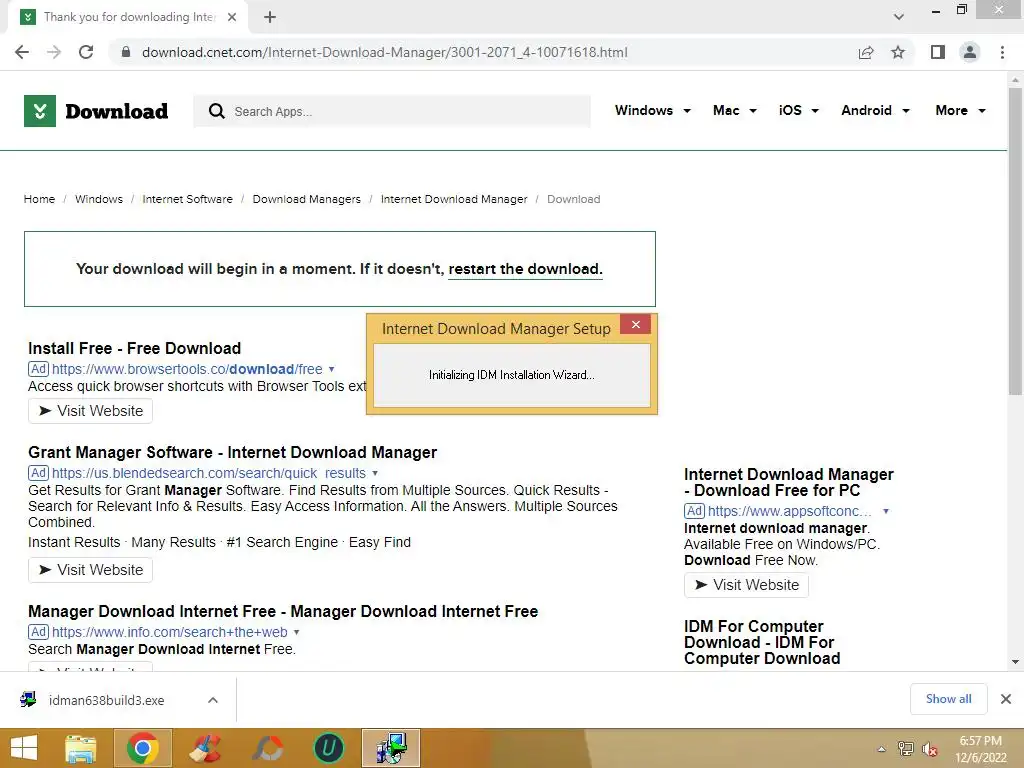
Task: Close the downloads bar
Action: click(1006, 699)
